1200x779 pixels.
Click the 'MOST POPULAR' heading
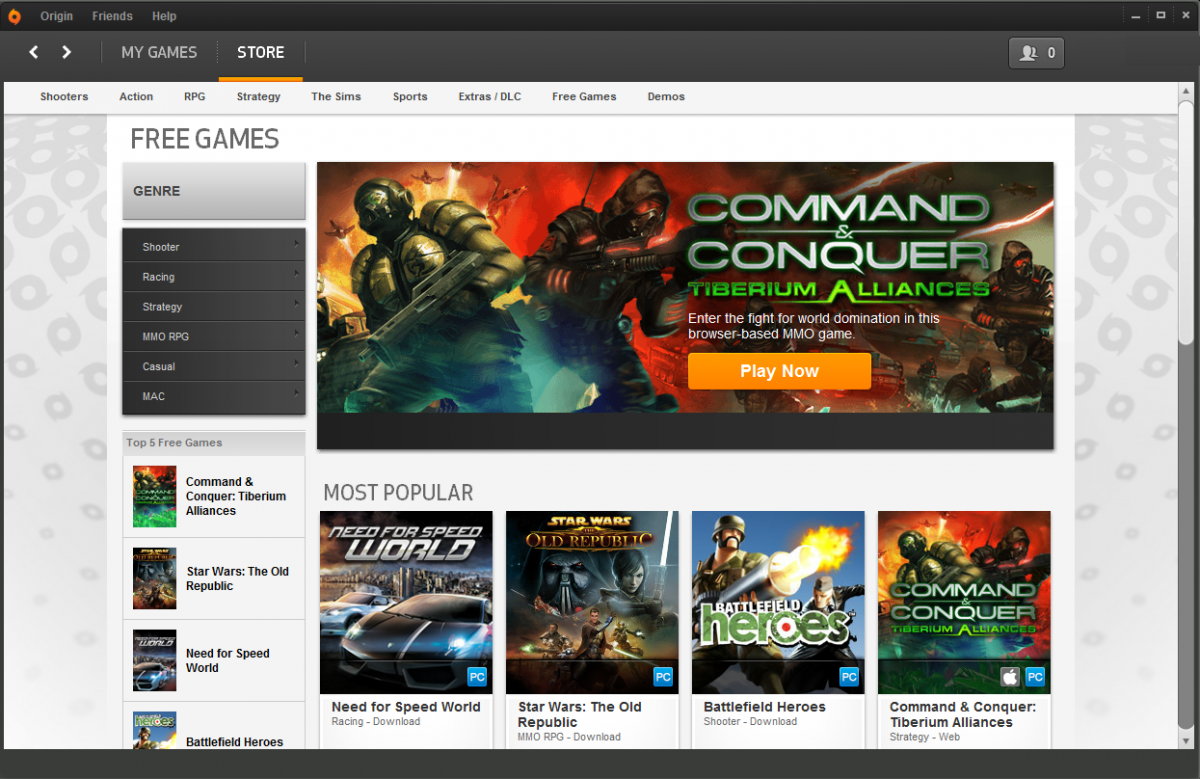coord(398,492)
